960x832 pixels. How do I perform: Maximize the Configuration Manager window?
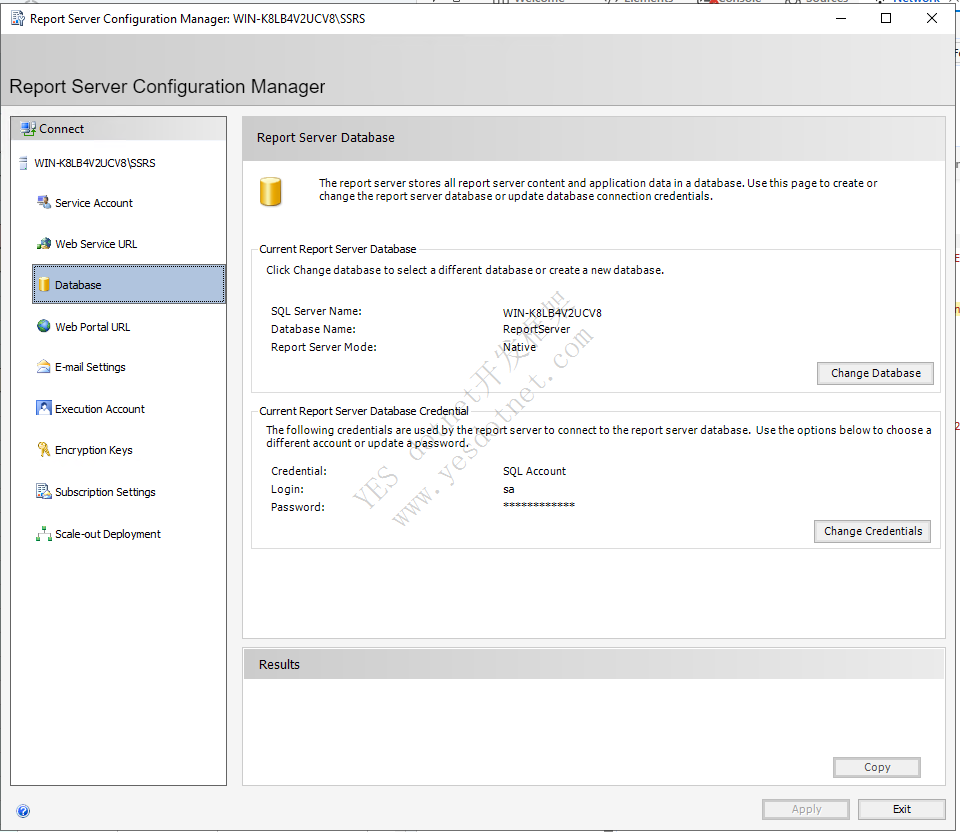click(885, 18)
